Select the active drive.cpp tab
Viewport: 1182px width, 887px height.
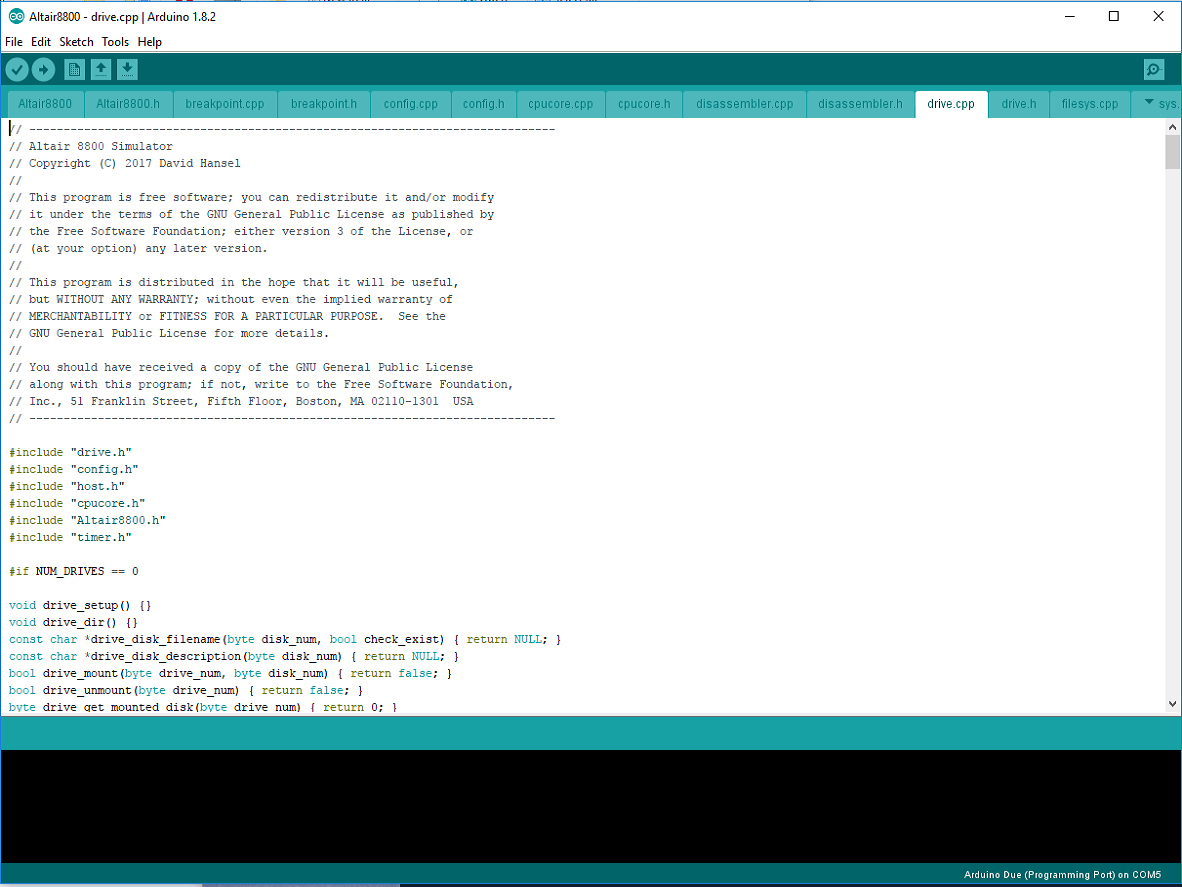point(951,104)
